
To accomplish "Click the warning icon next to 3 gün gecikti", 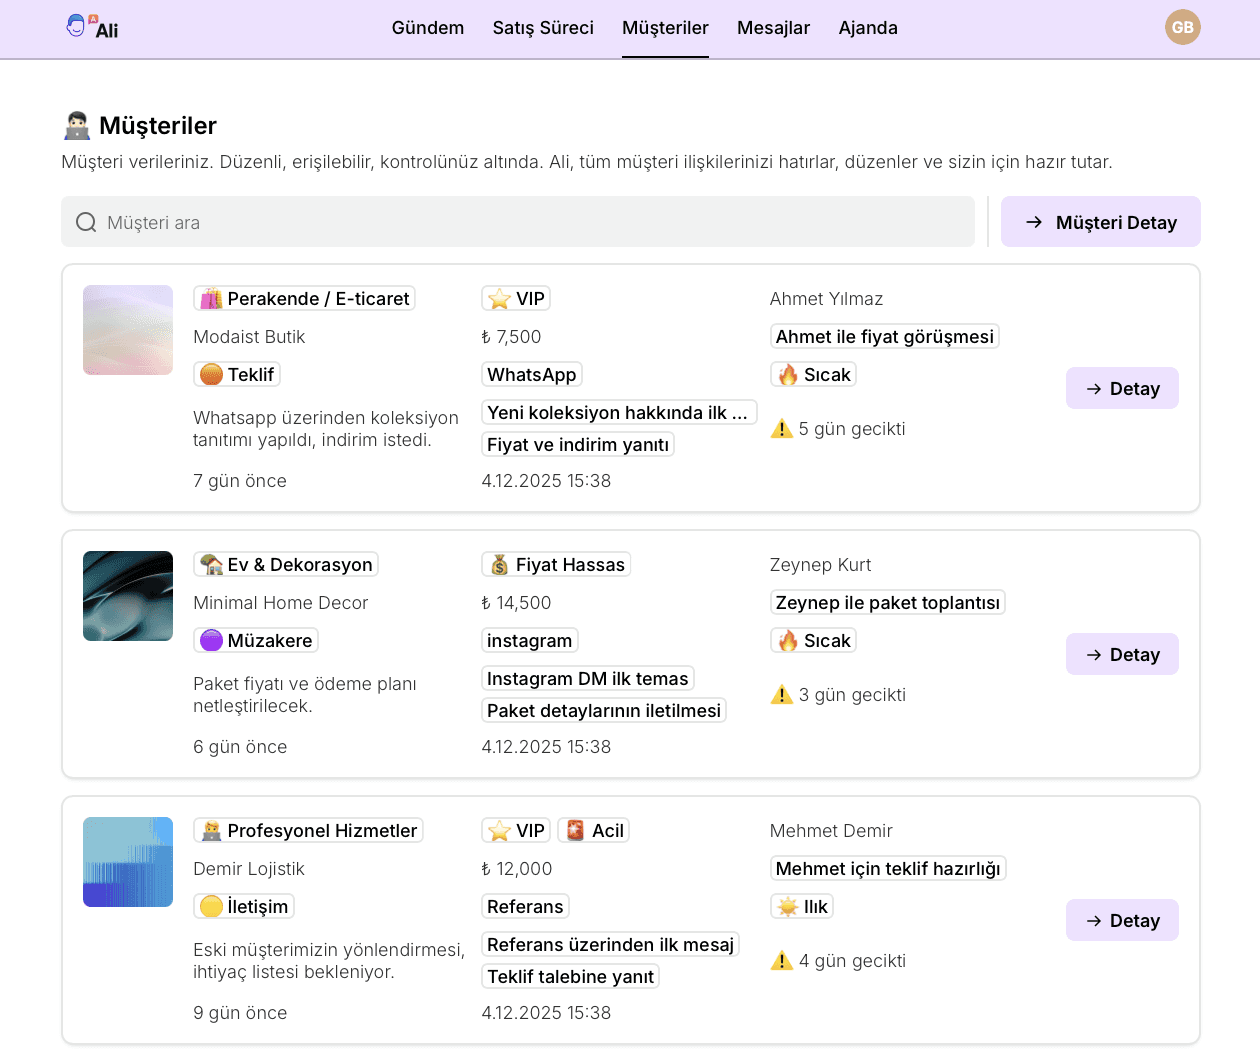I will pos(782,695).
